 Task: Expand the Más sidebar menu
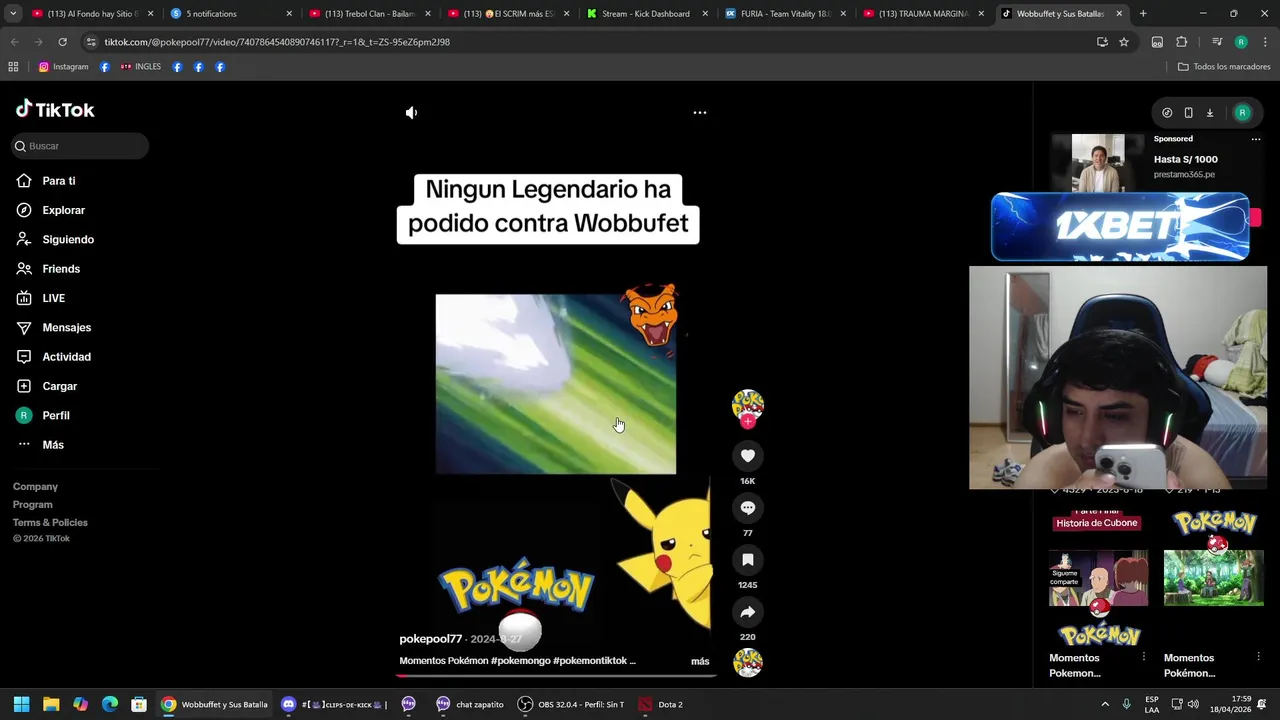53,445
